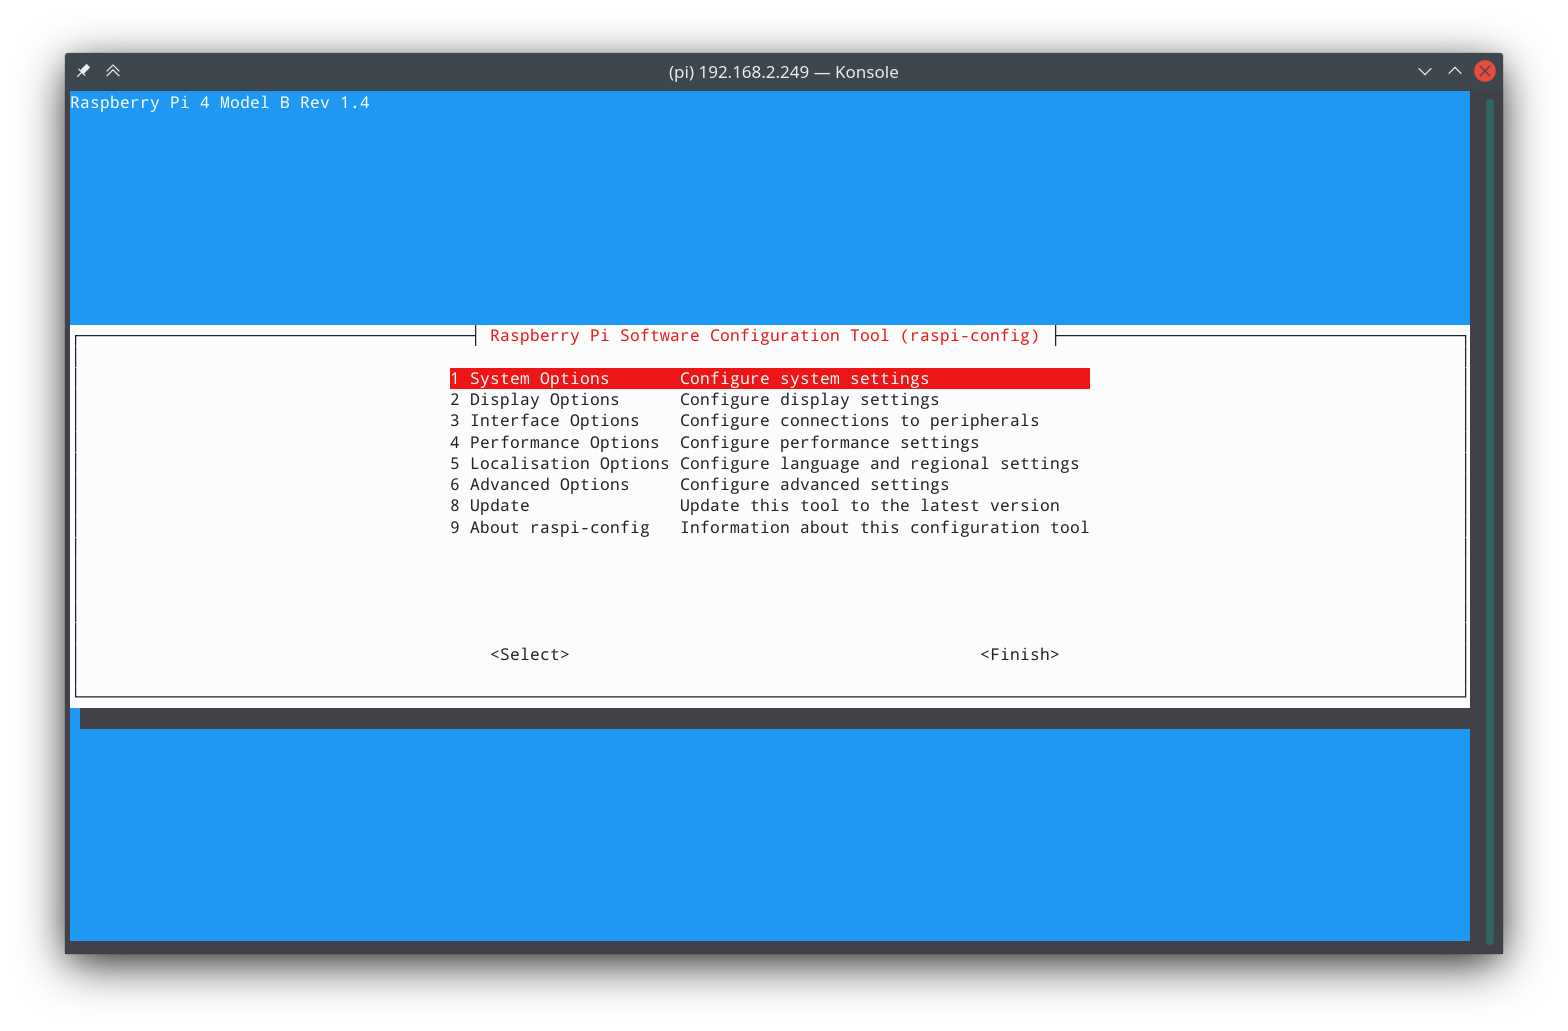This screenshot has width=1568, height=1031.
Task: Click the terminal's vertical scrollbar
Action: pos(1489,520)
